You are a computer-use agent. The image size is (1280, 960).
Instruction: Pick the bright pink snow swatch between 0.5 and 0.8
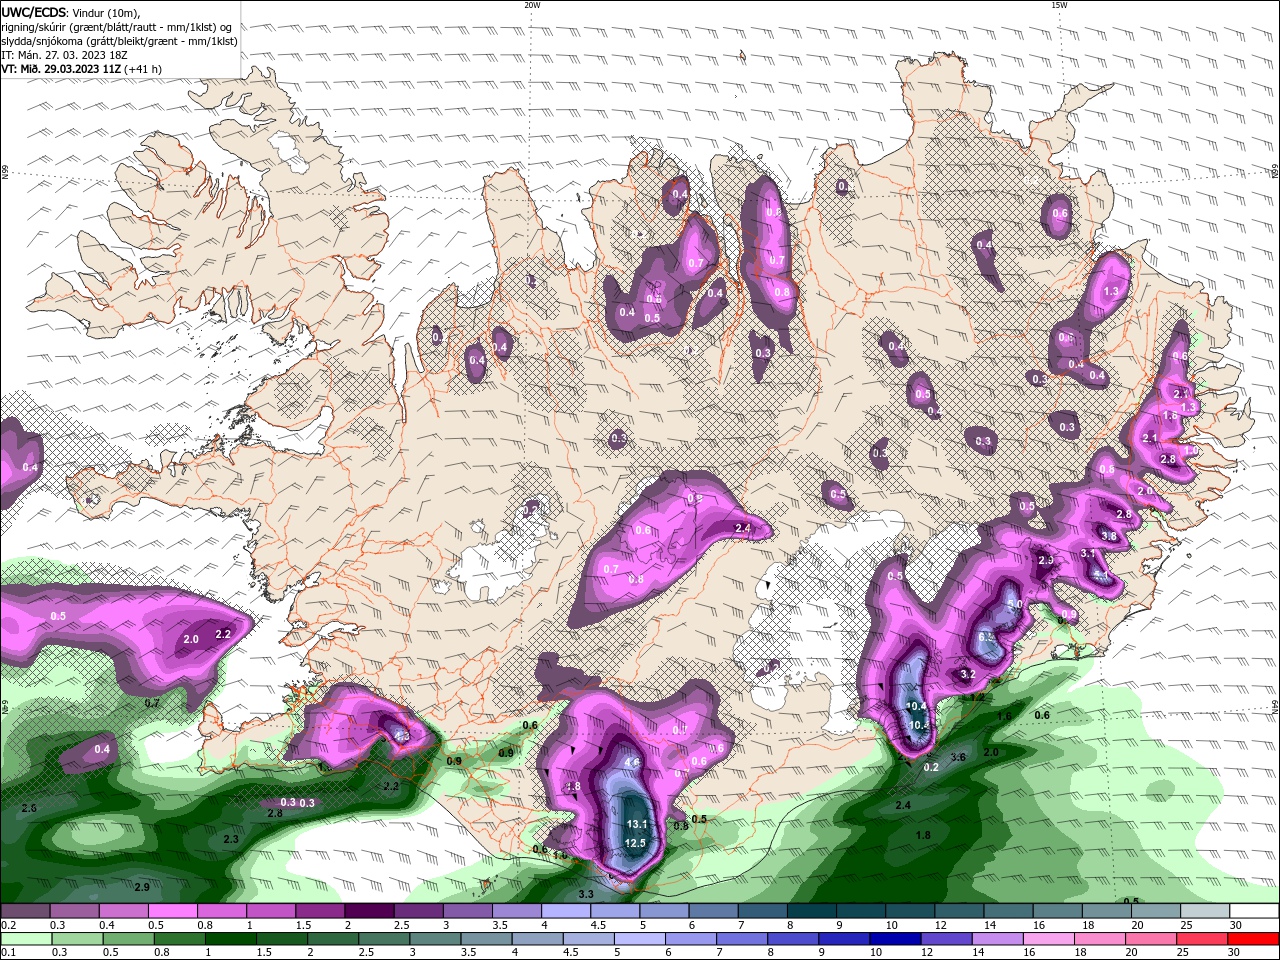point(172,911)
